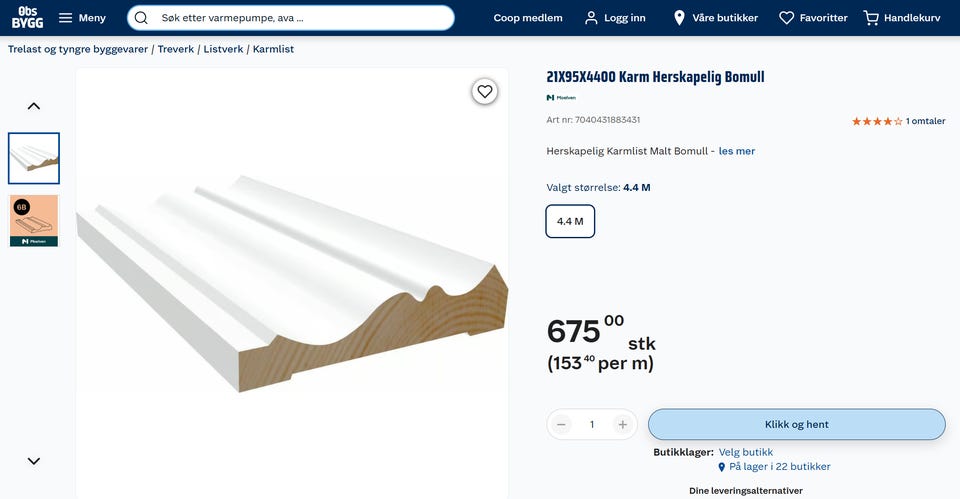This screenshot has height=499, width=960.
Task: Decrease quantity with minus button
Action: (x=562, y=424)
